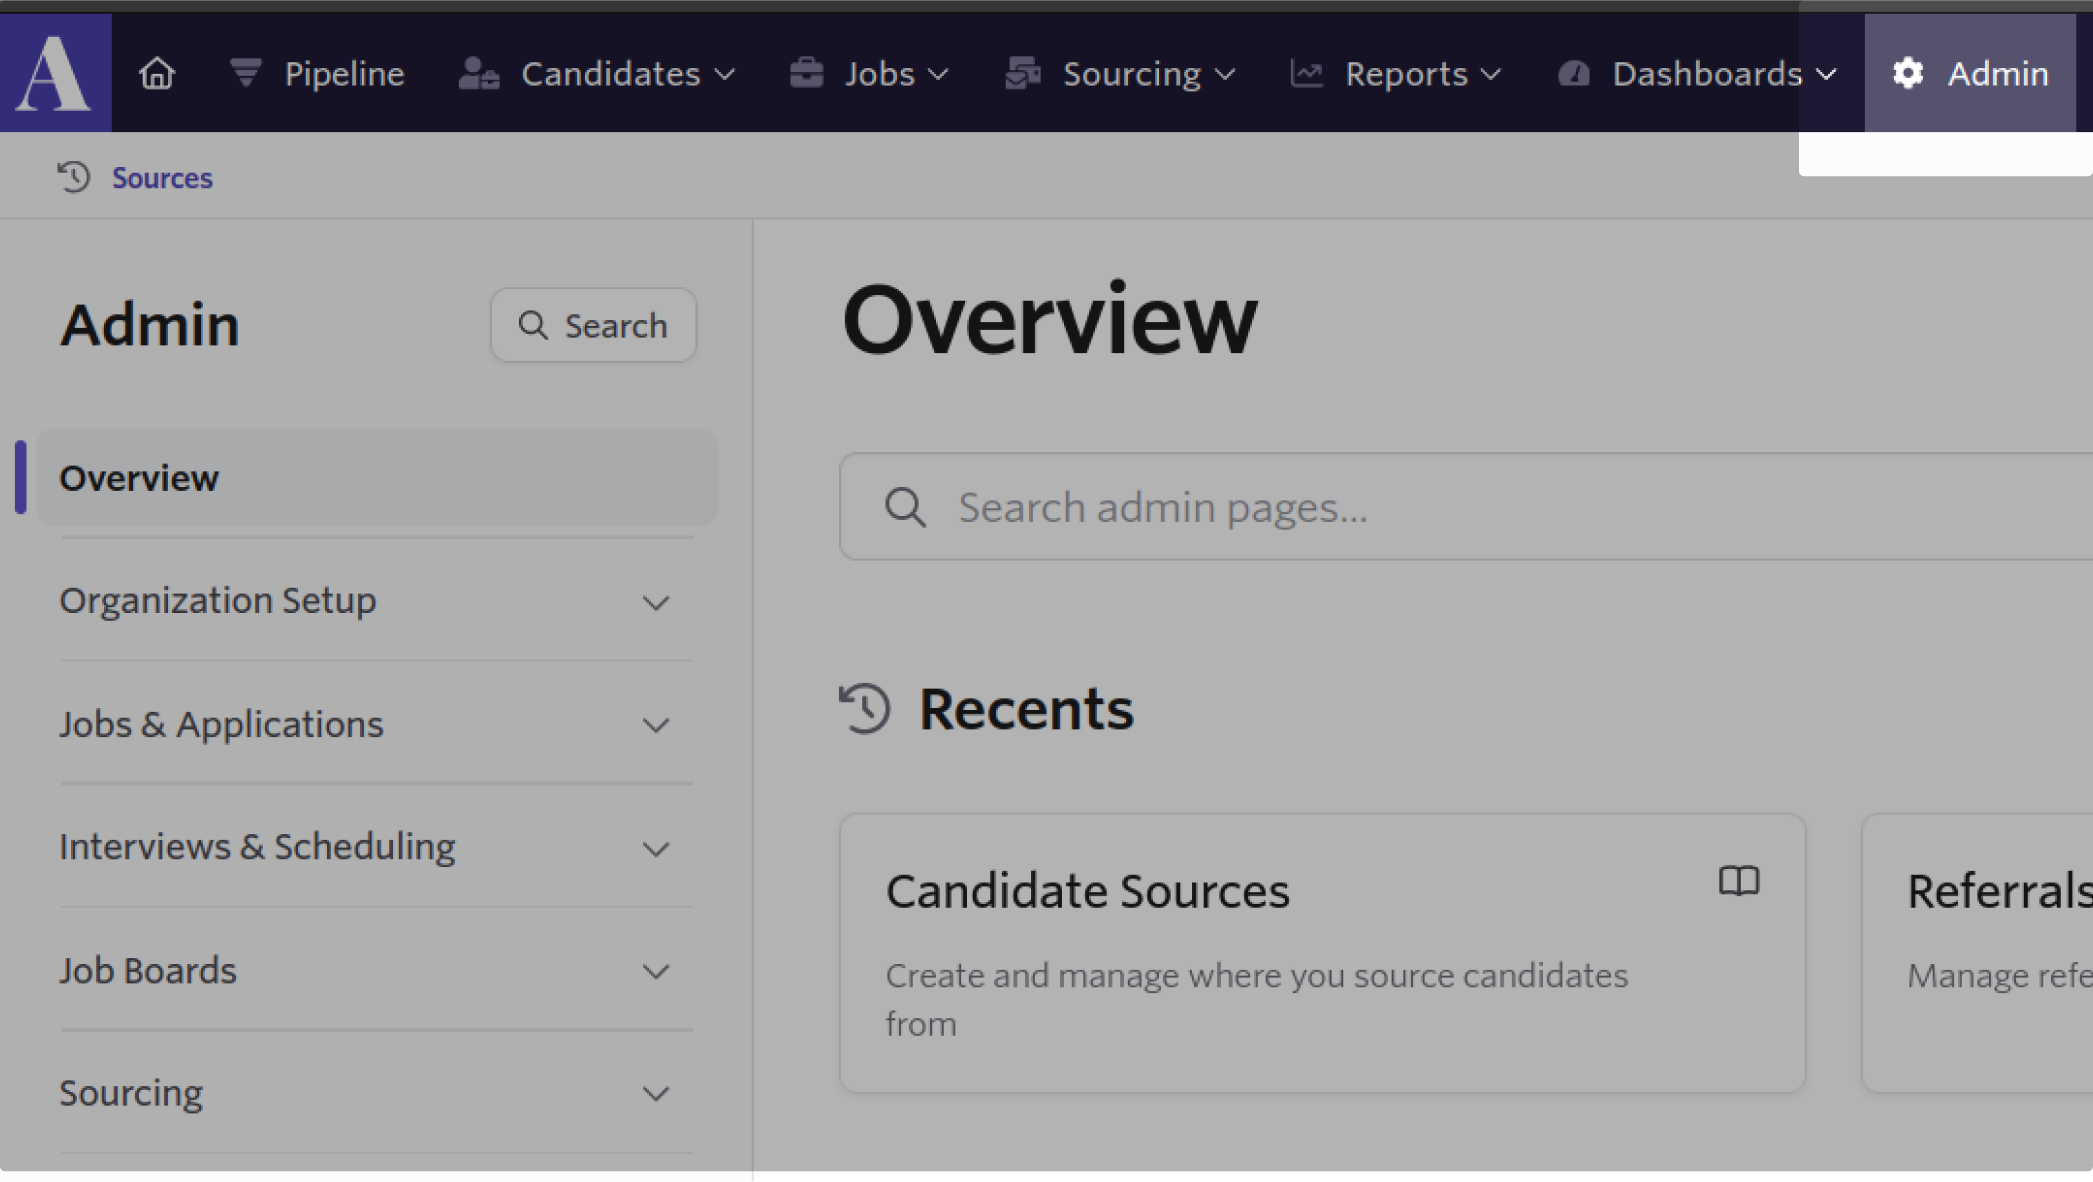
Task: Click the Reports chart icon
Action: pyautogui.click(x=1306, y=73)
